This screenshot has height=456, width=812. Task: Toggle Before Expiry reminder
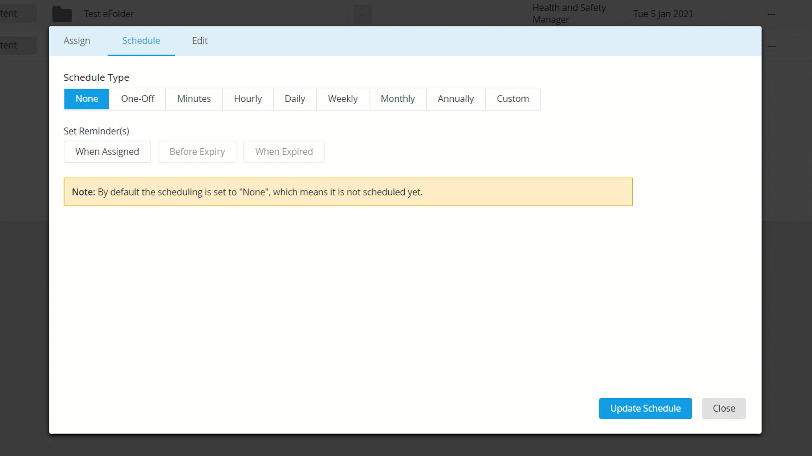[197, 152]
